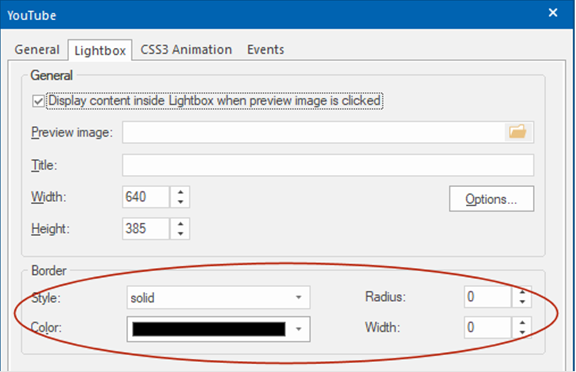
Task: Open the Preview image folder browse icon
Action: [518, 132]
